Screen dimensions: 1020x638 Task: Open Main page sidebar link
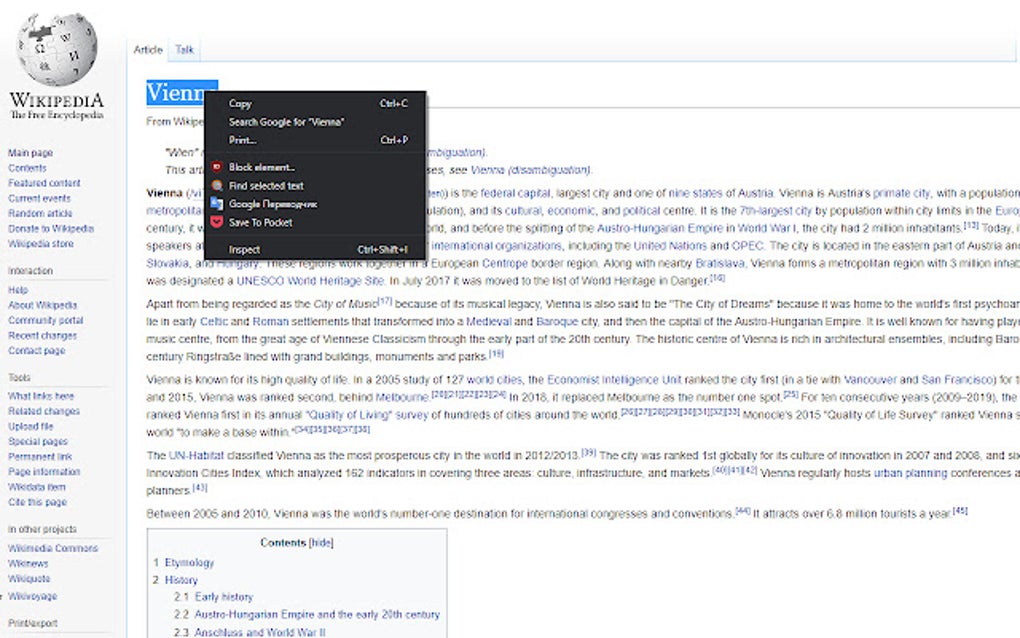[31, 153]
